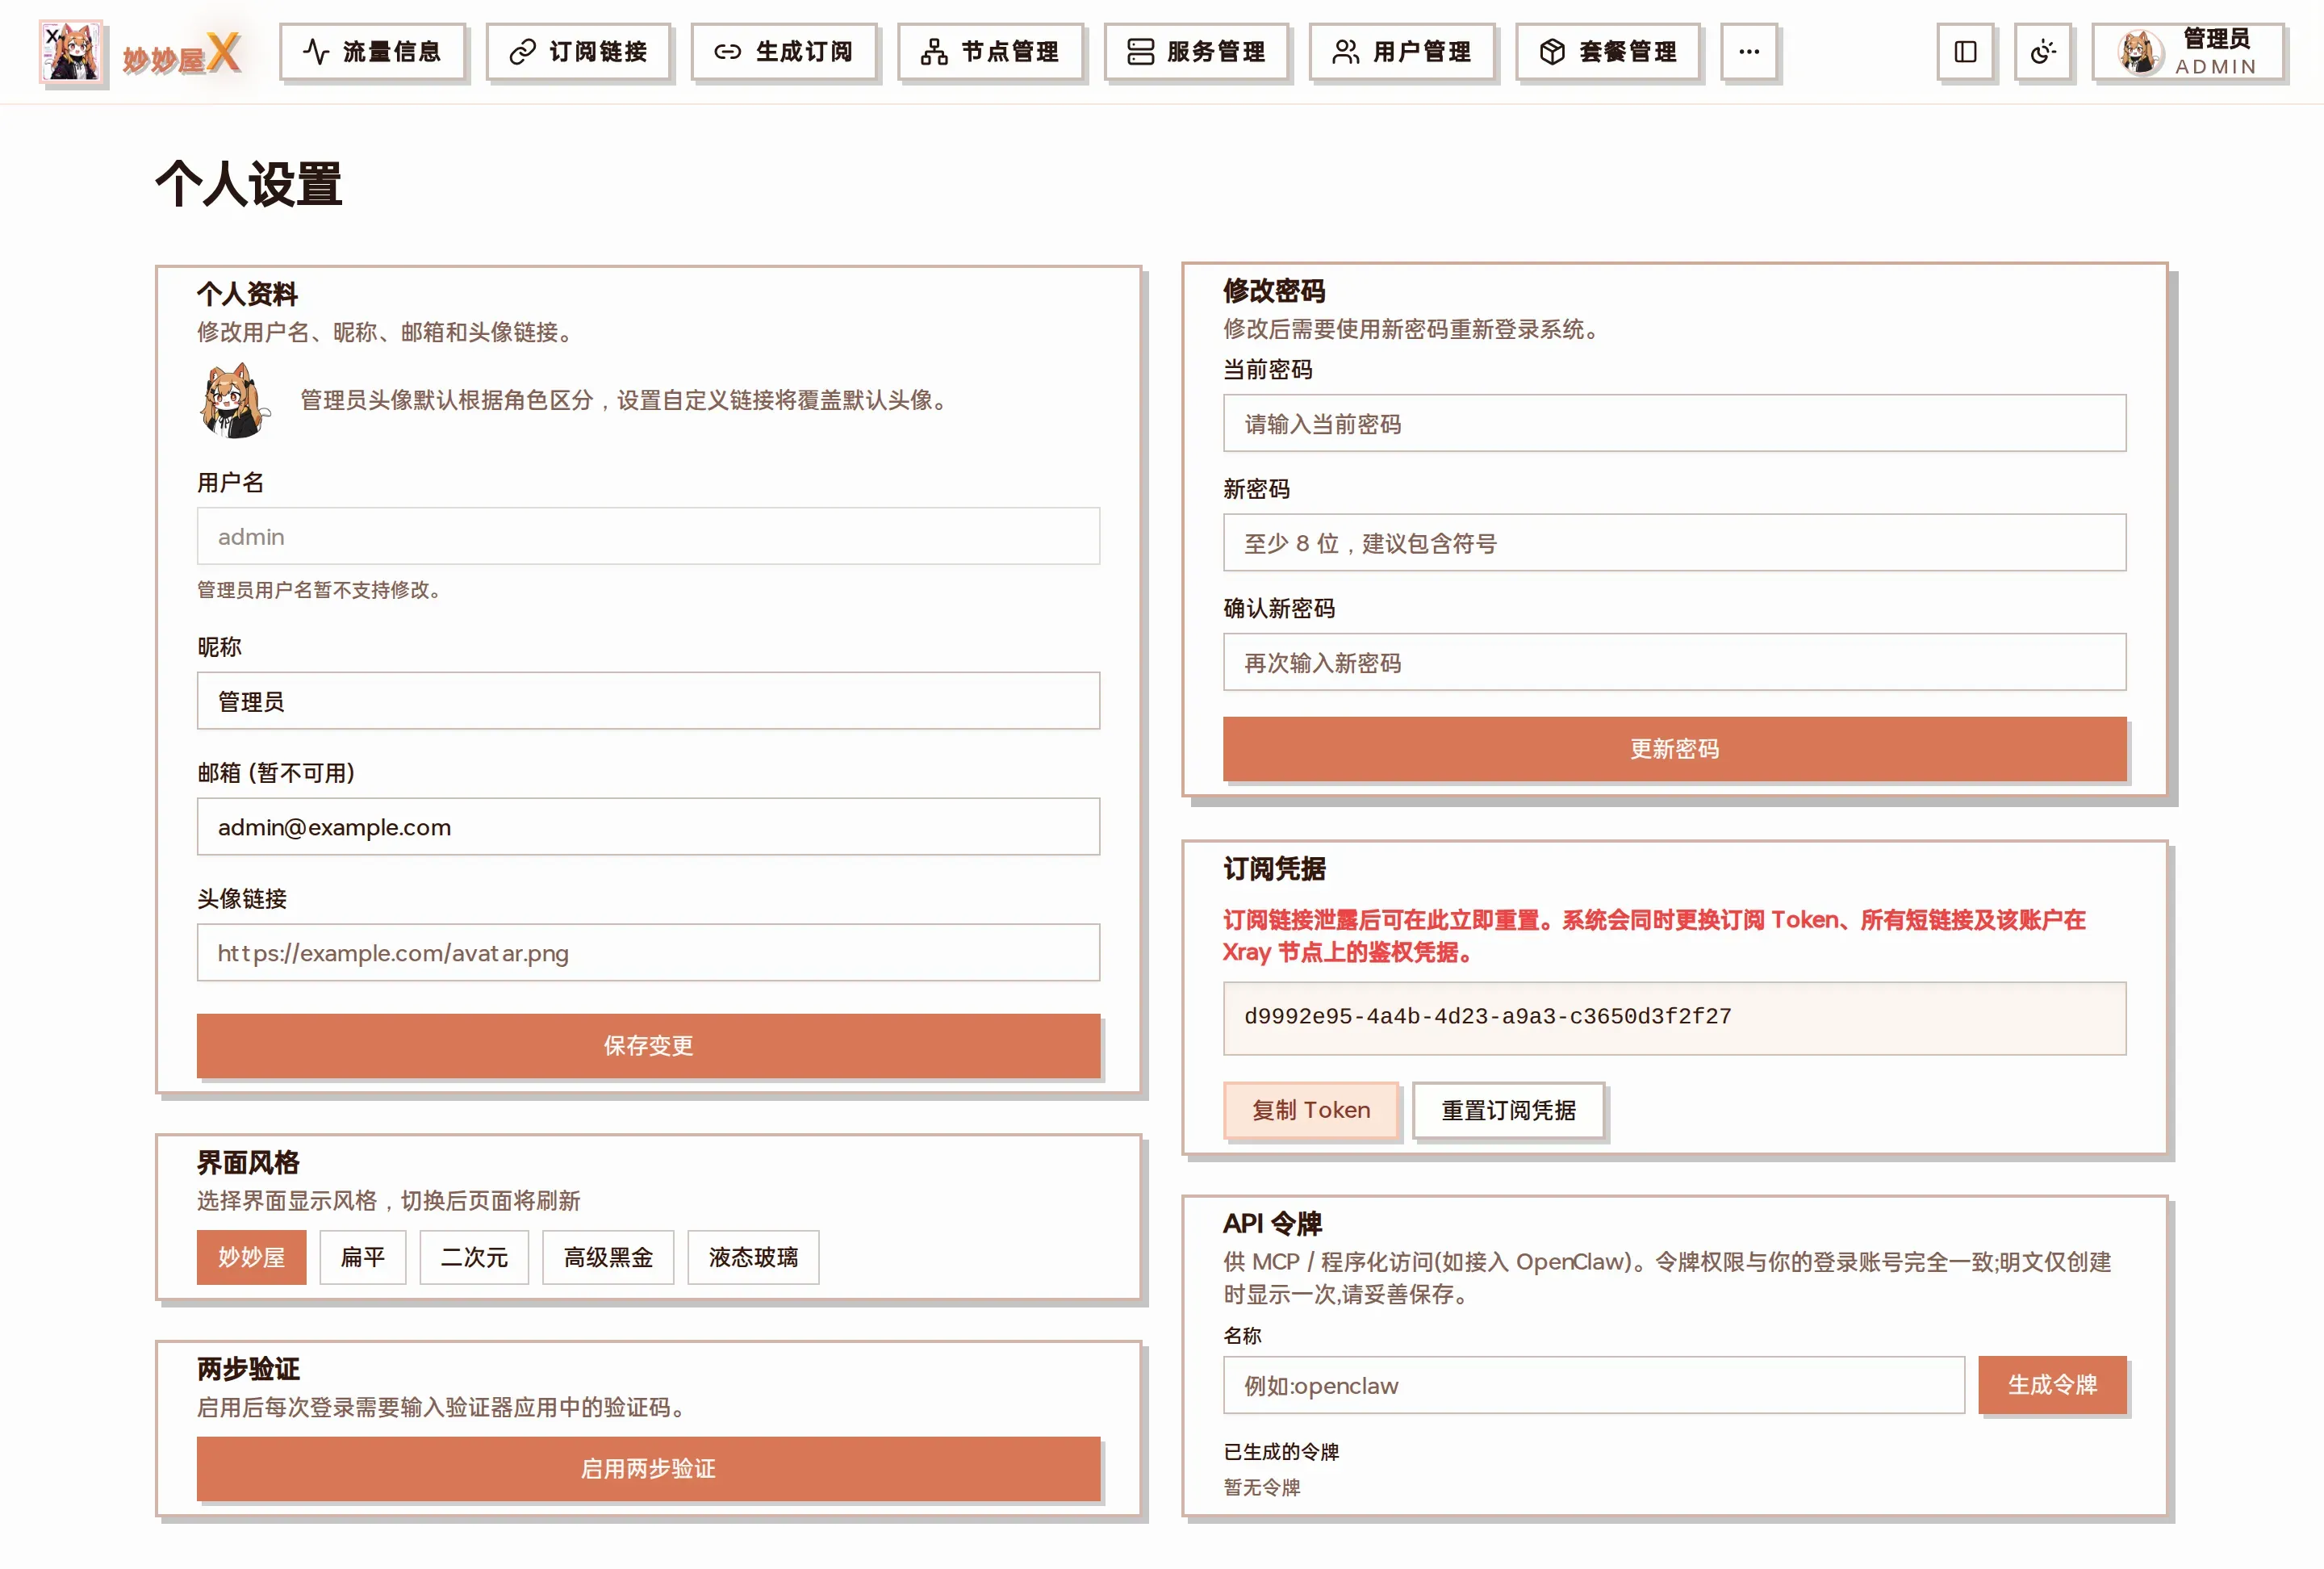Click 复制 Token button
This screenshot has width=2324, height=1569.
(1311, 1111)
